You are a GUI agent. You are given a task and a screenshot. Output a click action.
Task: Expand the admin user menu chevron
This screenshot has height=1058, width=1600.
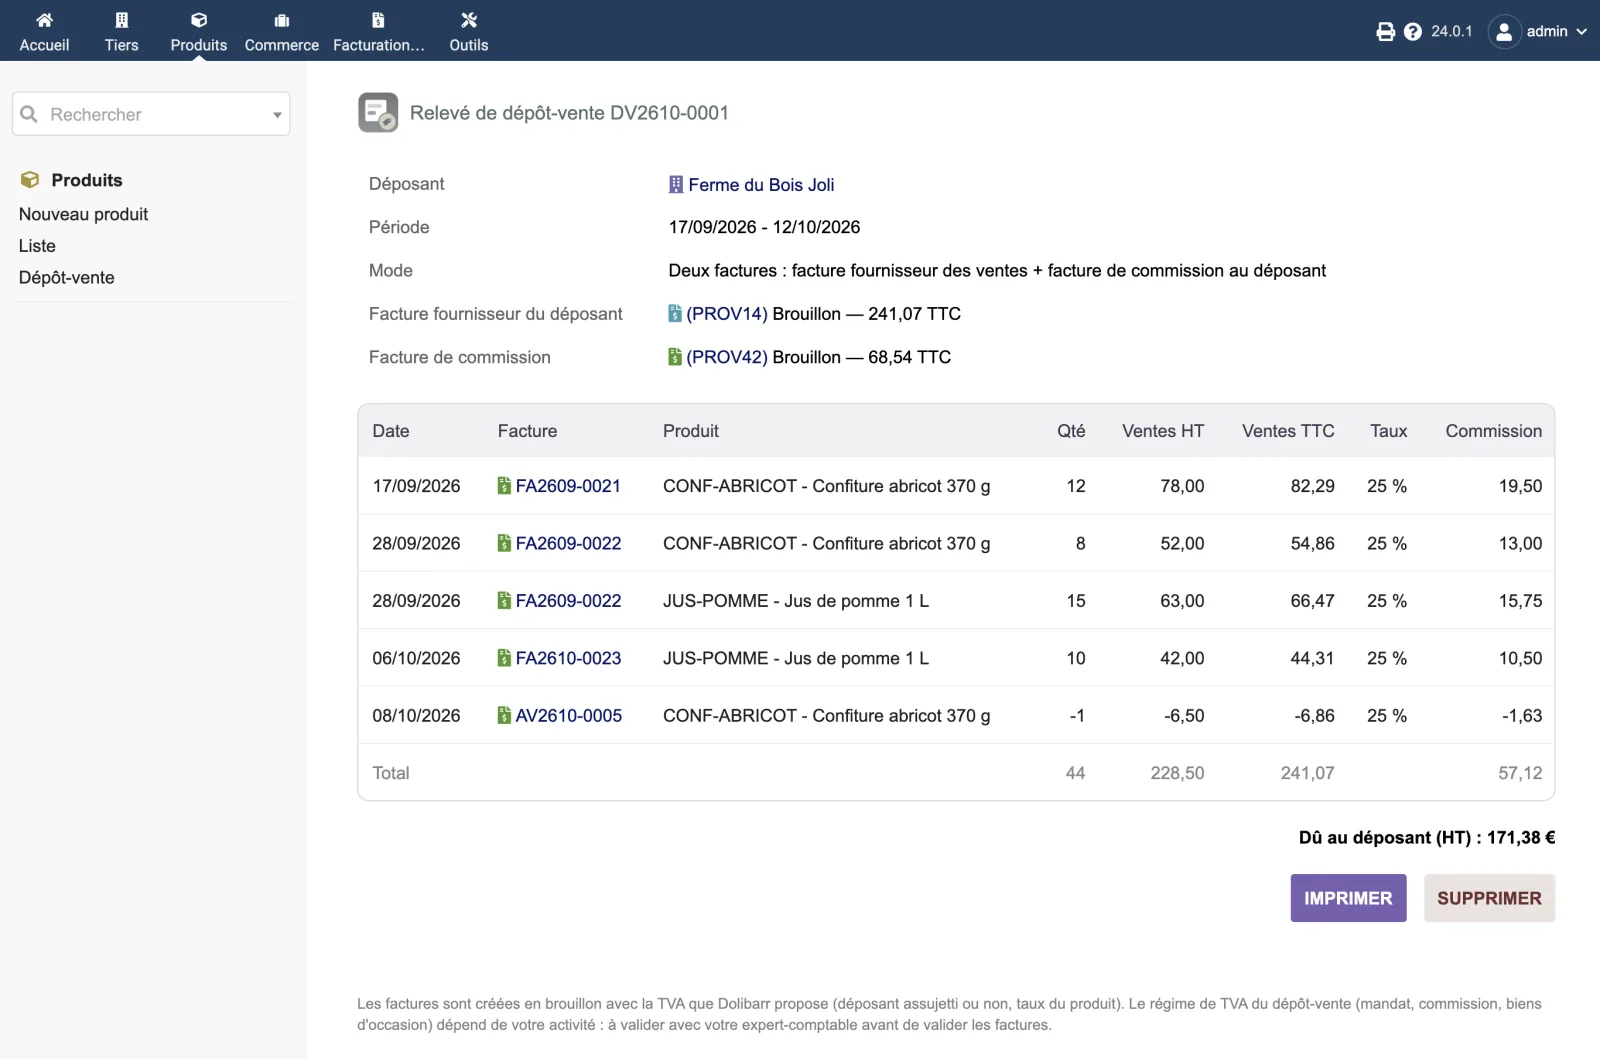[x=1582, y=32]
